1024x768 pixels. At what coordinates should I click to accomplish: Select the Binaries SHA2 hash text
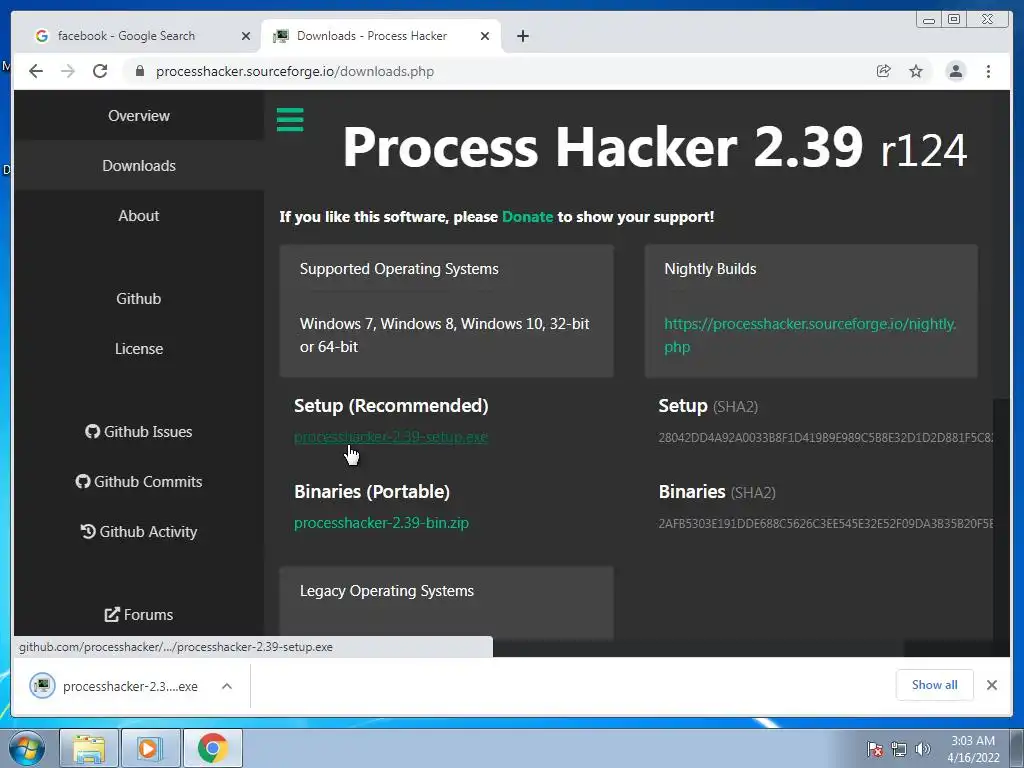(825, 524)
